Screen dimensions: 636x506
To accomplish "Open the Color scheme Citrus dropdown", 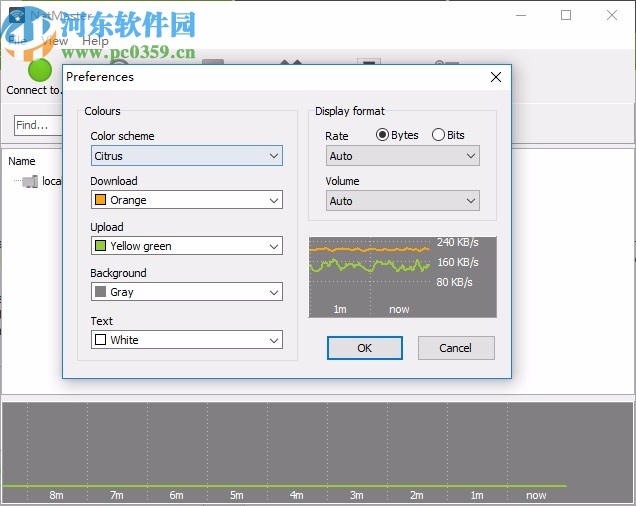I will pyautogui.click(x=187, y=156).
